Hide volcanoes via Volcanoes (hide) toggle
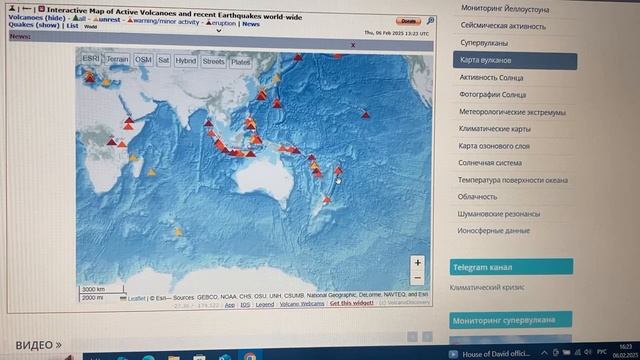Screen dimensions: 640x360 point(37,18)
